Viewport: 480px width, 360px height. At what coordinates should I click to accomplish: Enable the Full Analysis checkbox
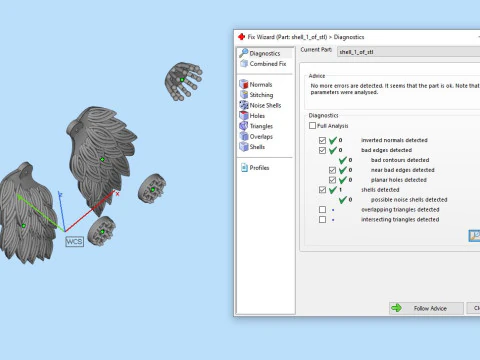click(x=312, y=126)
